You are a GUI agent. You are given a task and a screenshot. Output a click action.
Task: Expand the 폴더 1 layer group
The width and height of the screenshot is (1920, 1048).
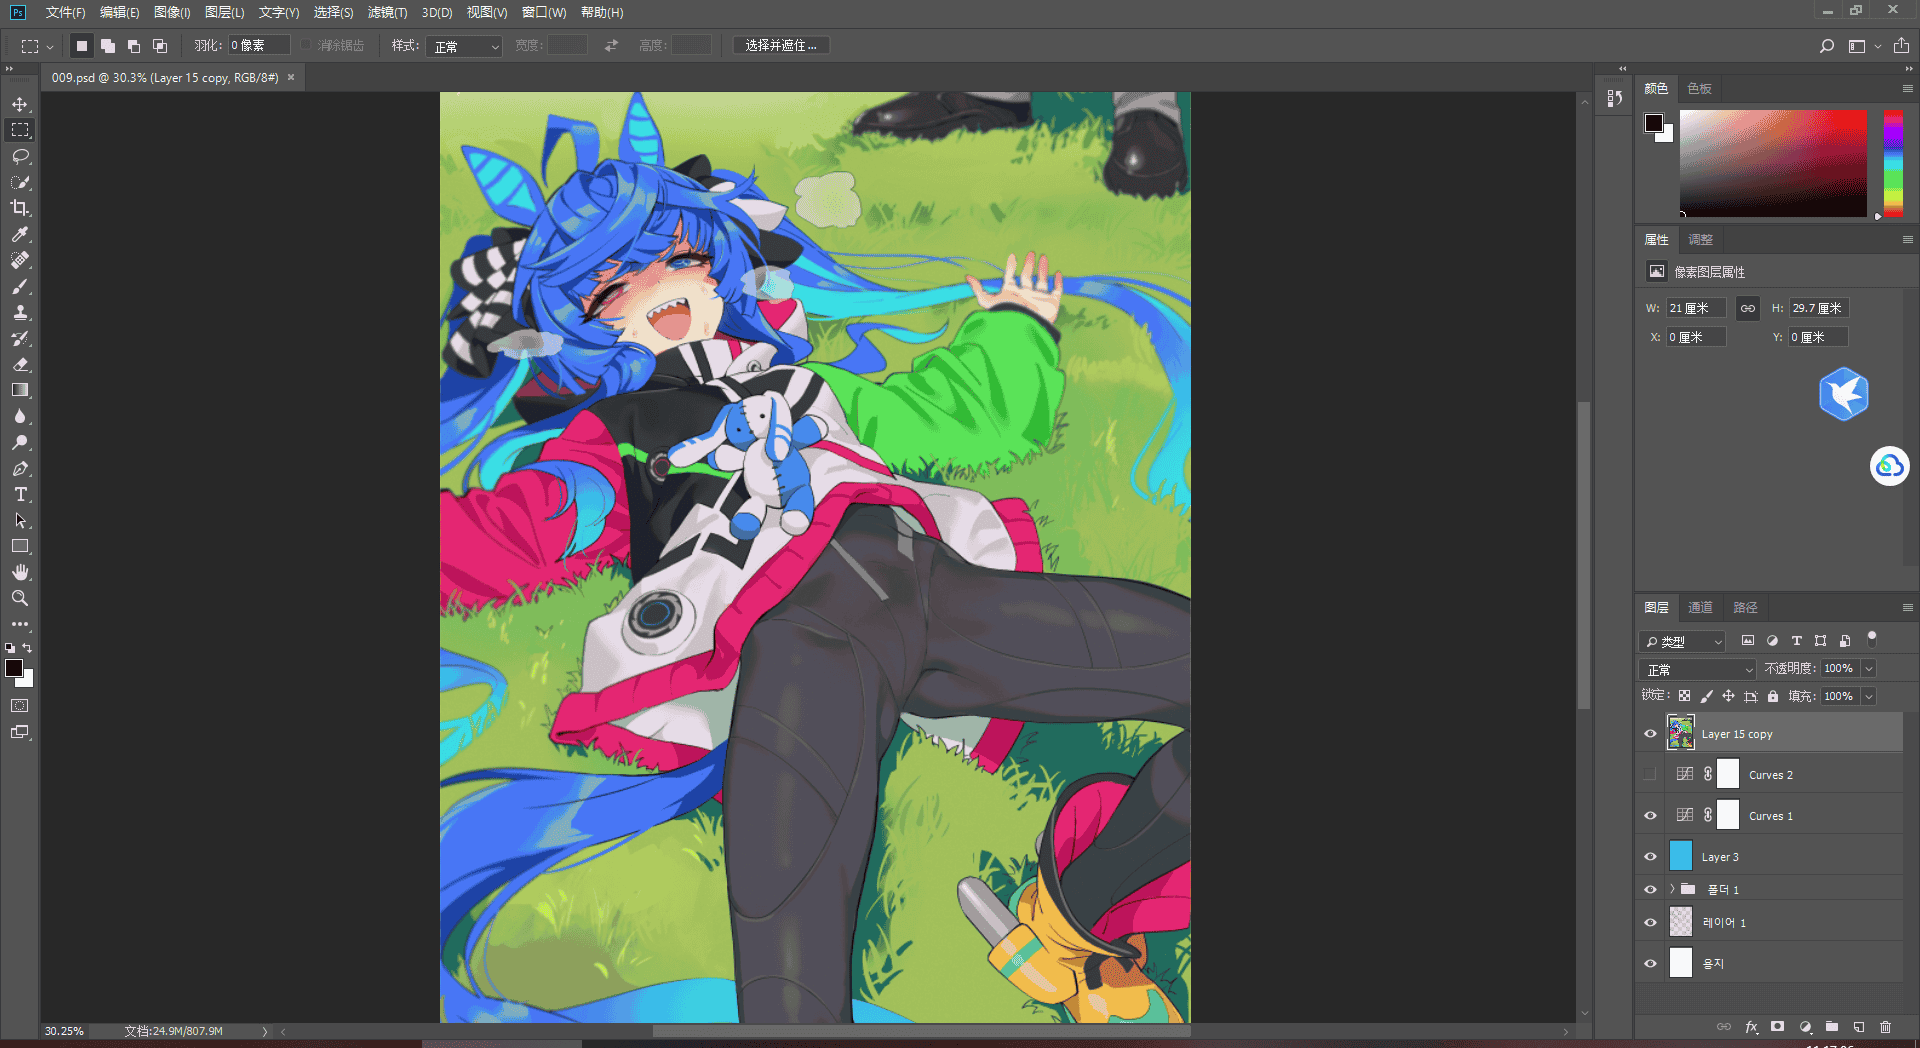(1671, 889)
